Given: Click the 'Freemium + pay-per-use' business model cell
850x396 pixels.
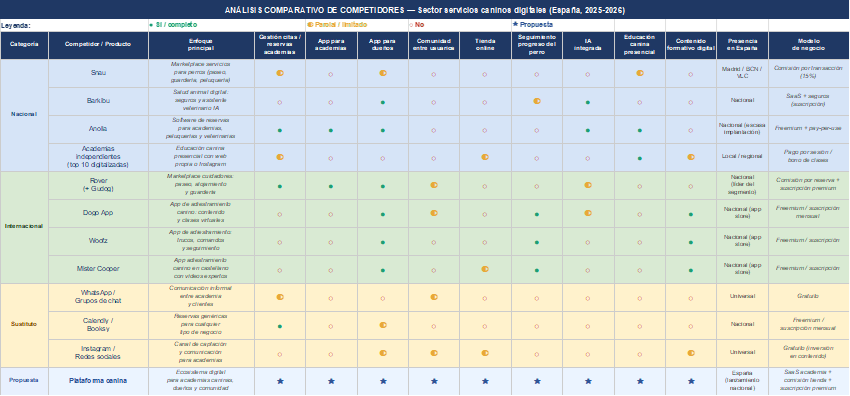Looking at the screenshot, I should pos(809,129).
